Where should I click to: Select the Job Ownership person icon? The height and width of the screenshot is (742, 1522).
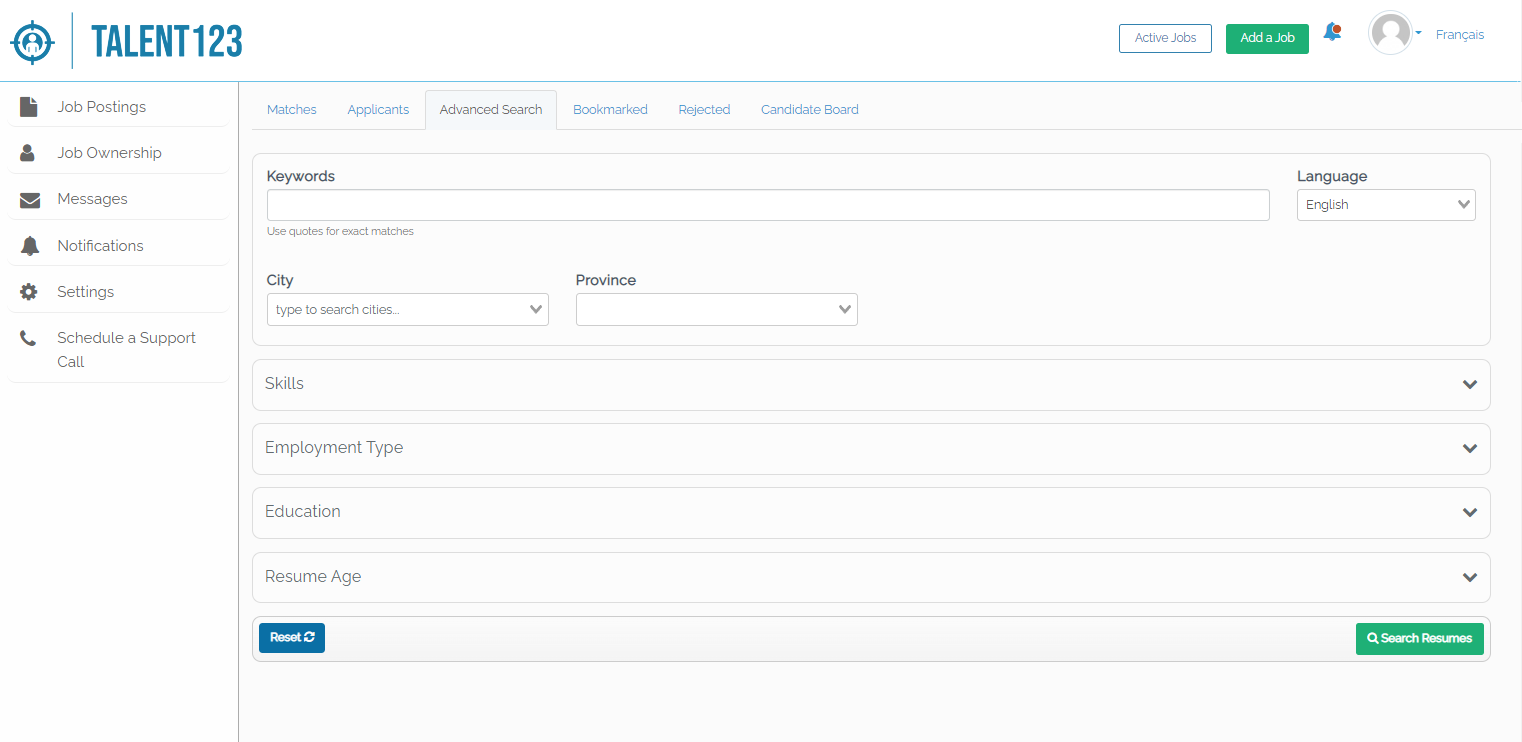(x=29, y=151)
